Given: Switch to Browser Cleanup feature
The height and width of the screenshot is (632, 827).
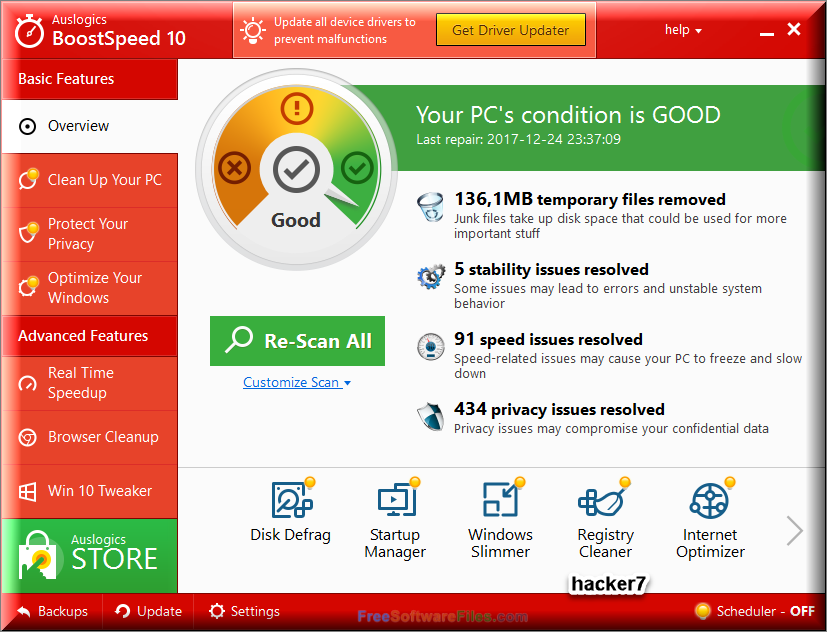Looking at the screenshot, I should point(90,437).
